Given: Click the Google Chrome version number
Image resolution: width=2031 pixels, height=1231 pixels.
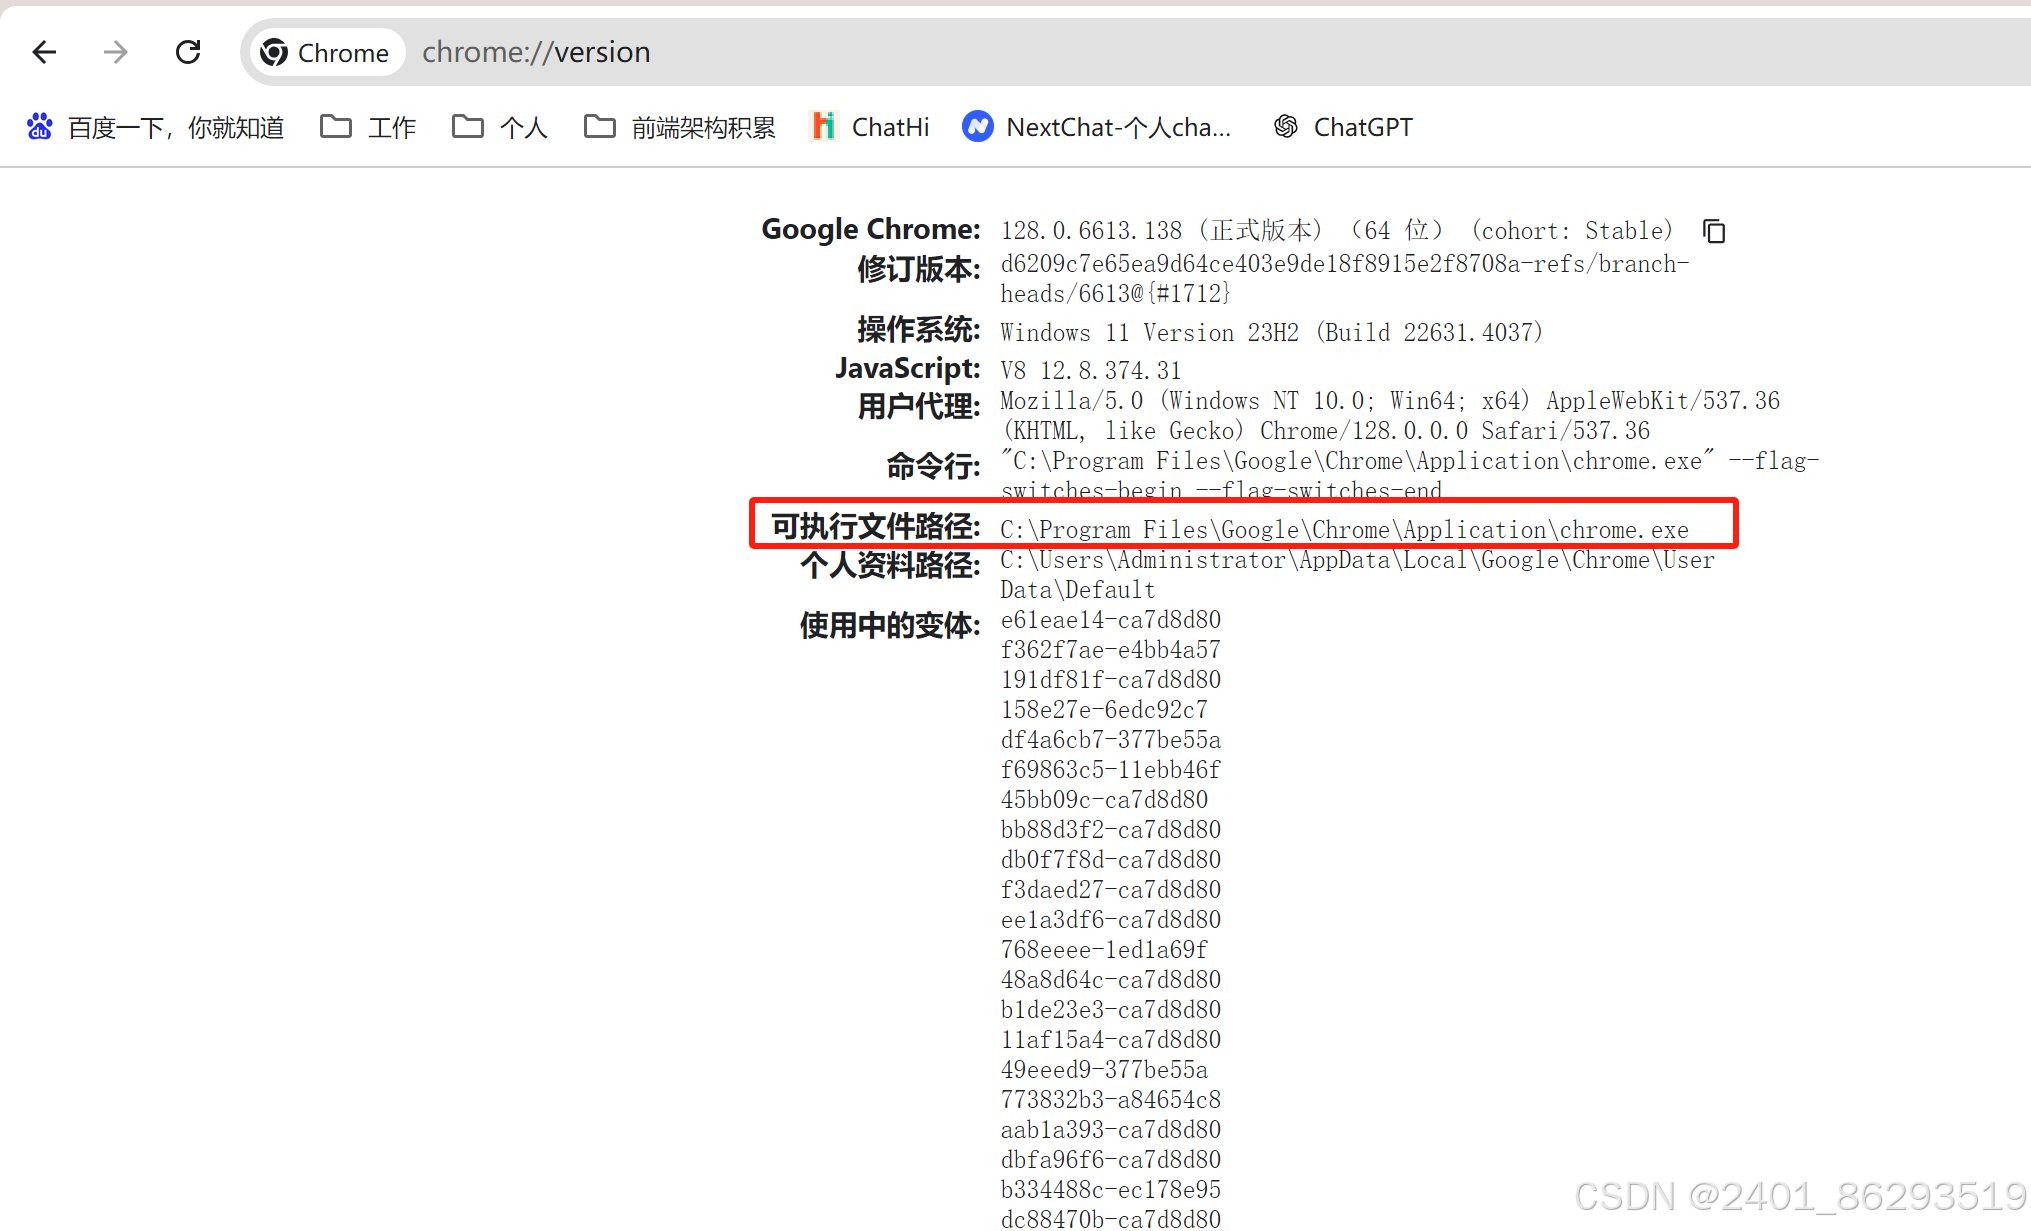Looking at the screenshot, I should (1091, 231).
